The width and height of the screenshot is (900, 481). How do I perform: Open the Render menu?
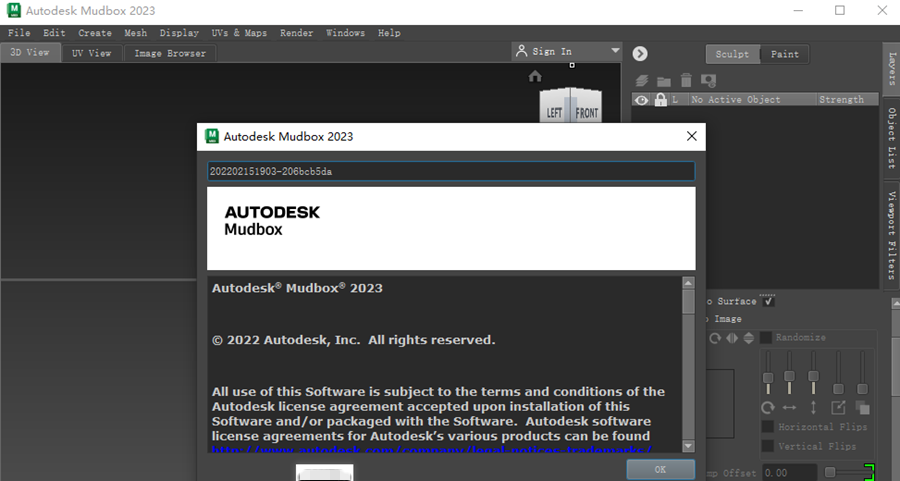296,33
